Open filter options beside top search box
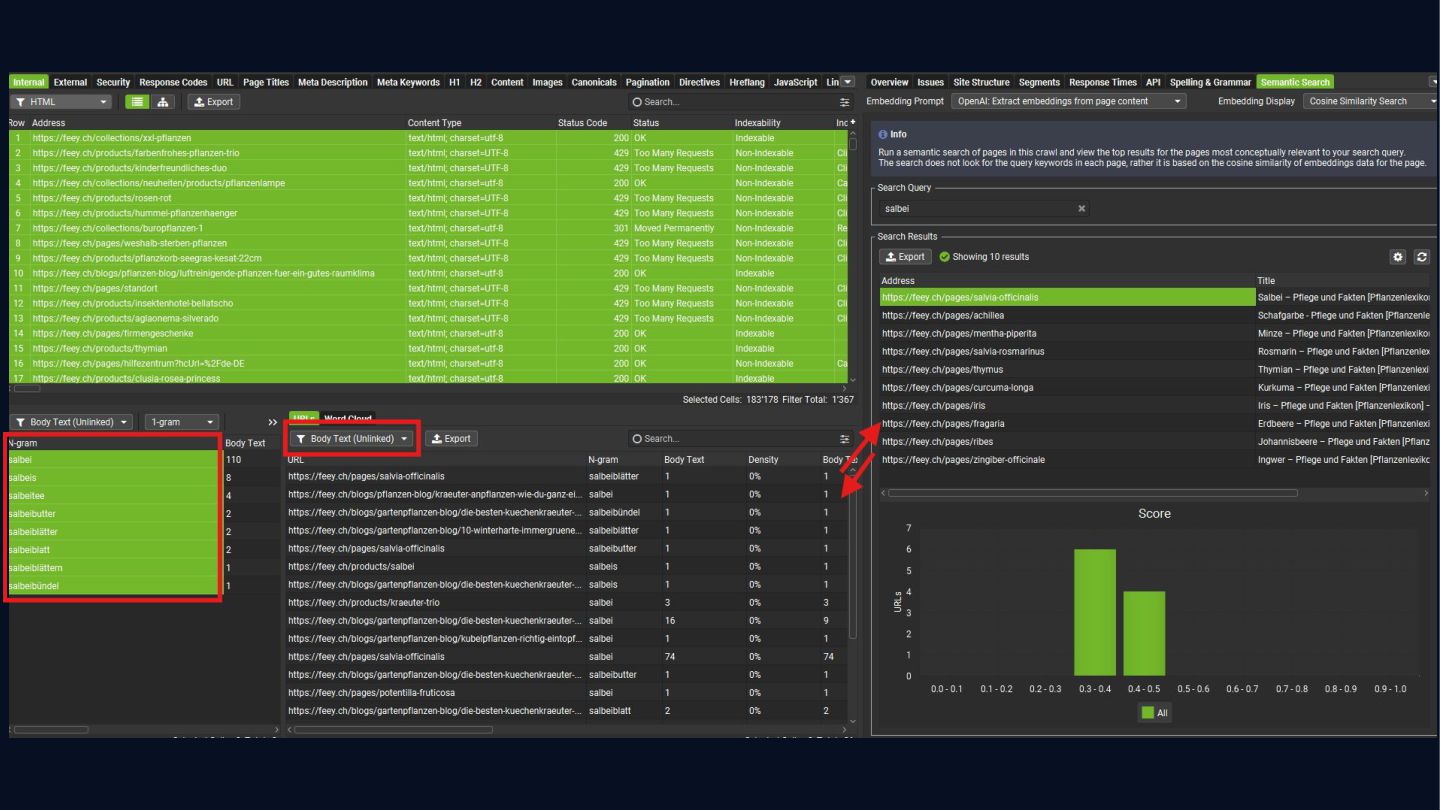1440x810 pixels. 845,102
